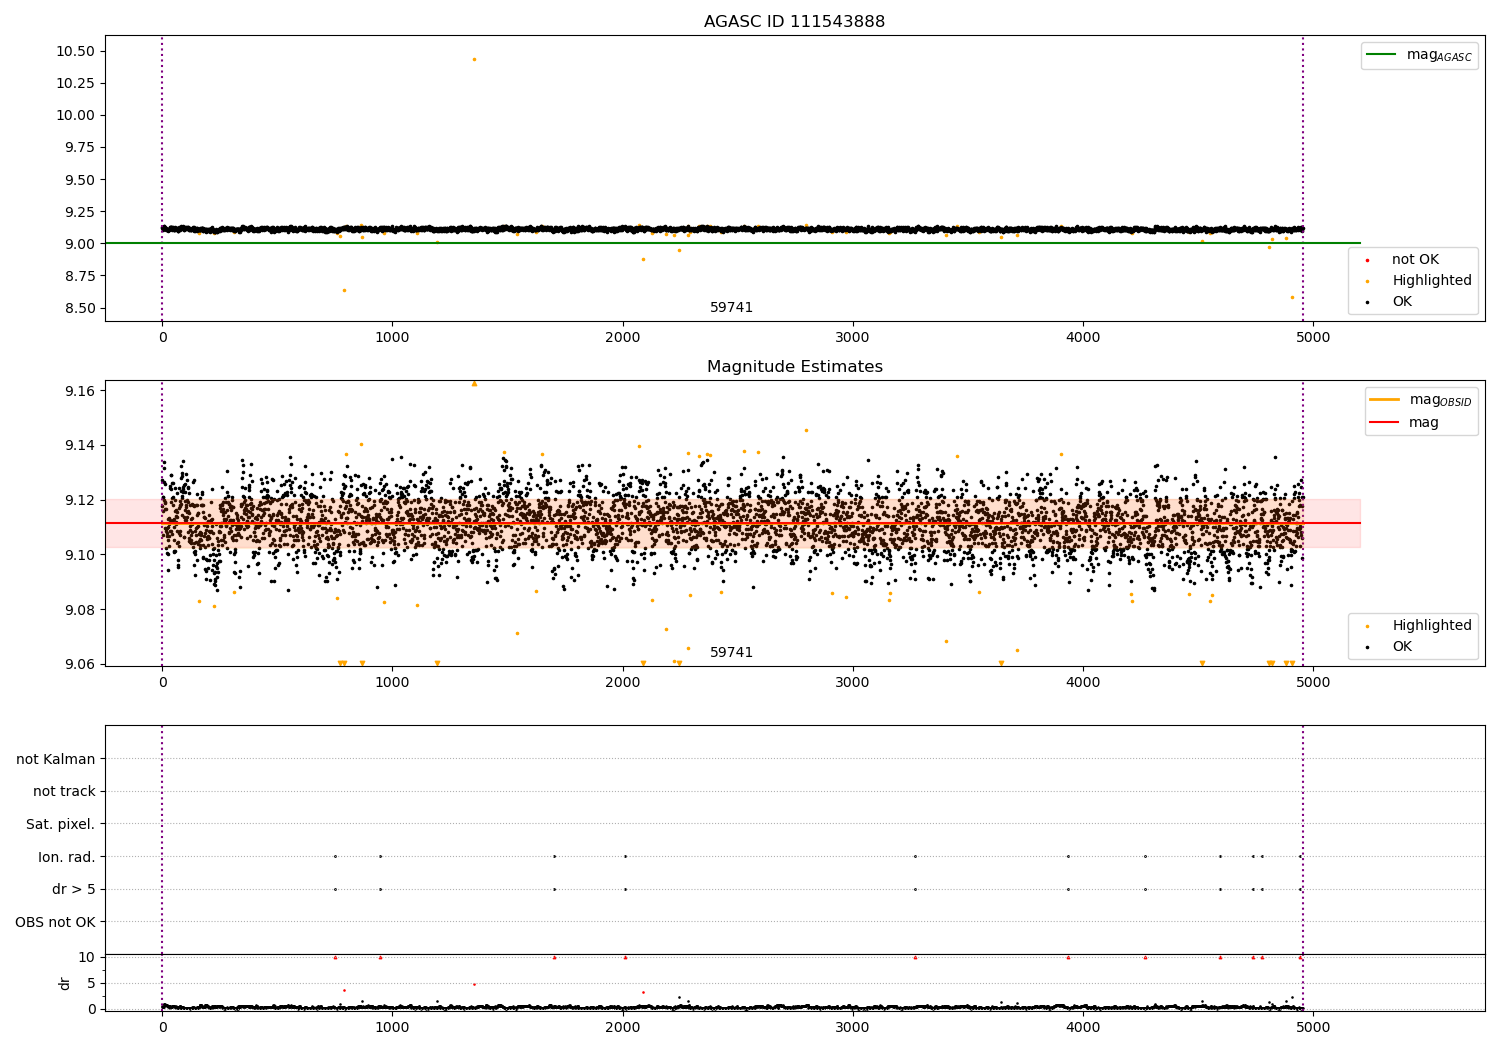Click the '5' tick on the dr axis
Screen dimensions: 1500x1050
pos(91,983)
